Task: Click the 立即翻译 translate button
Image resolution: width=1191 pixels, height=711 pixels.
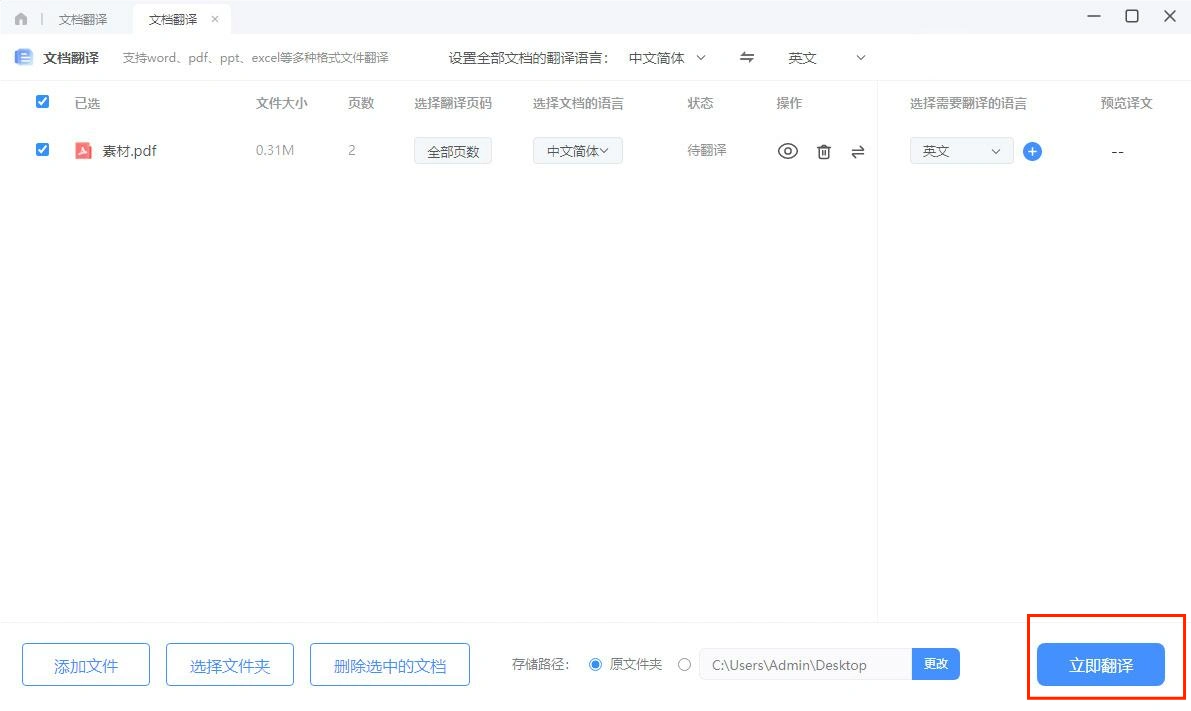Action: pos(1098,664)
